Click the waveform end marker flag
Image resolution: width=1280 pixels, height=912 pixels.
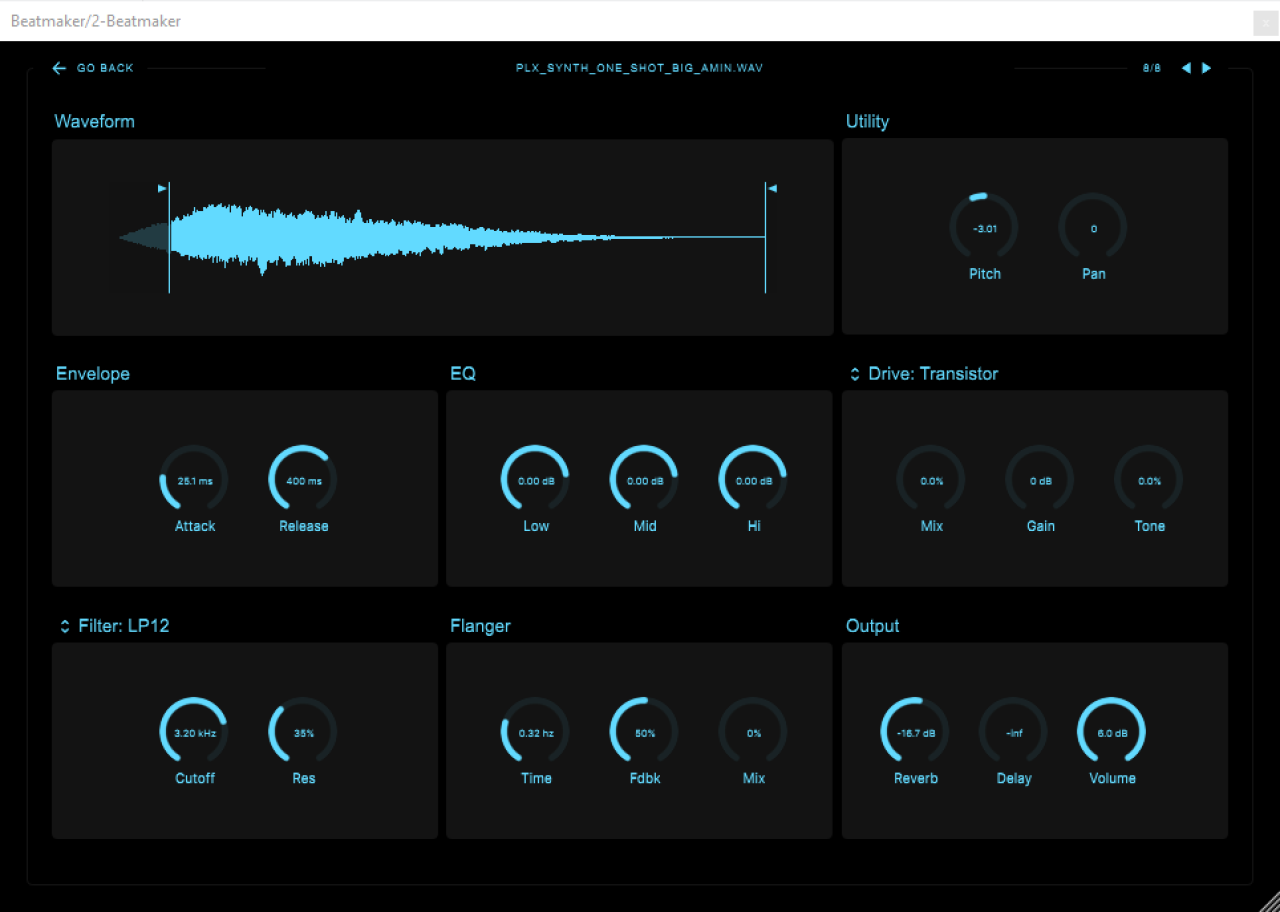point(771,188)
